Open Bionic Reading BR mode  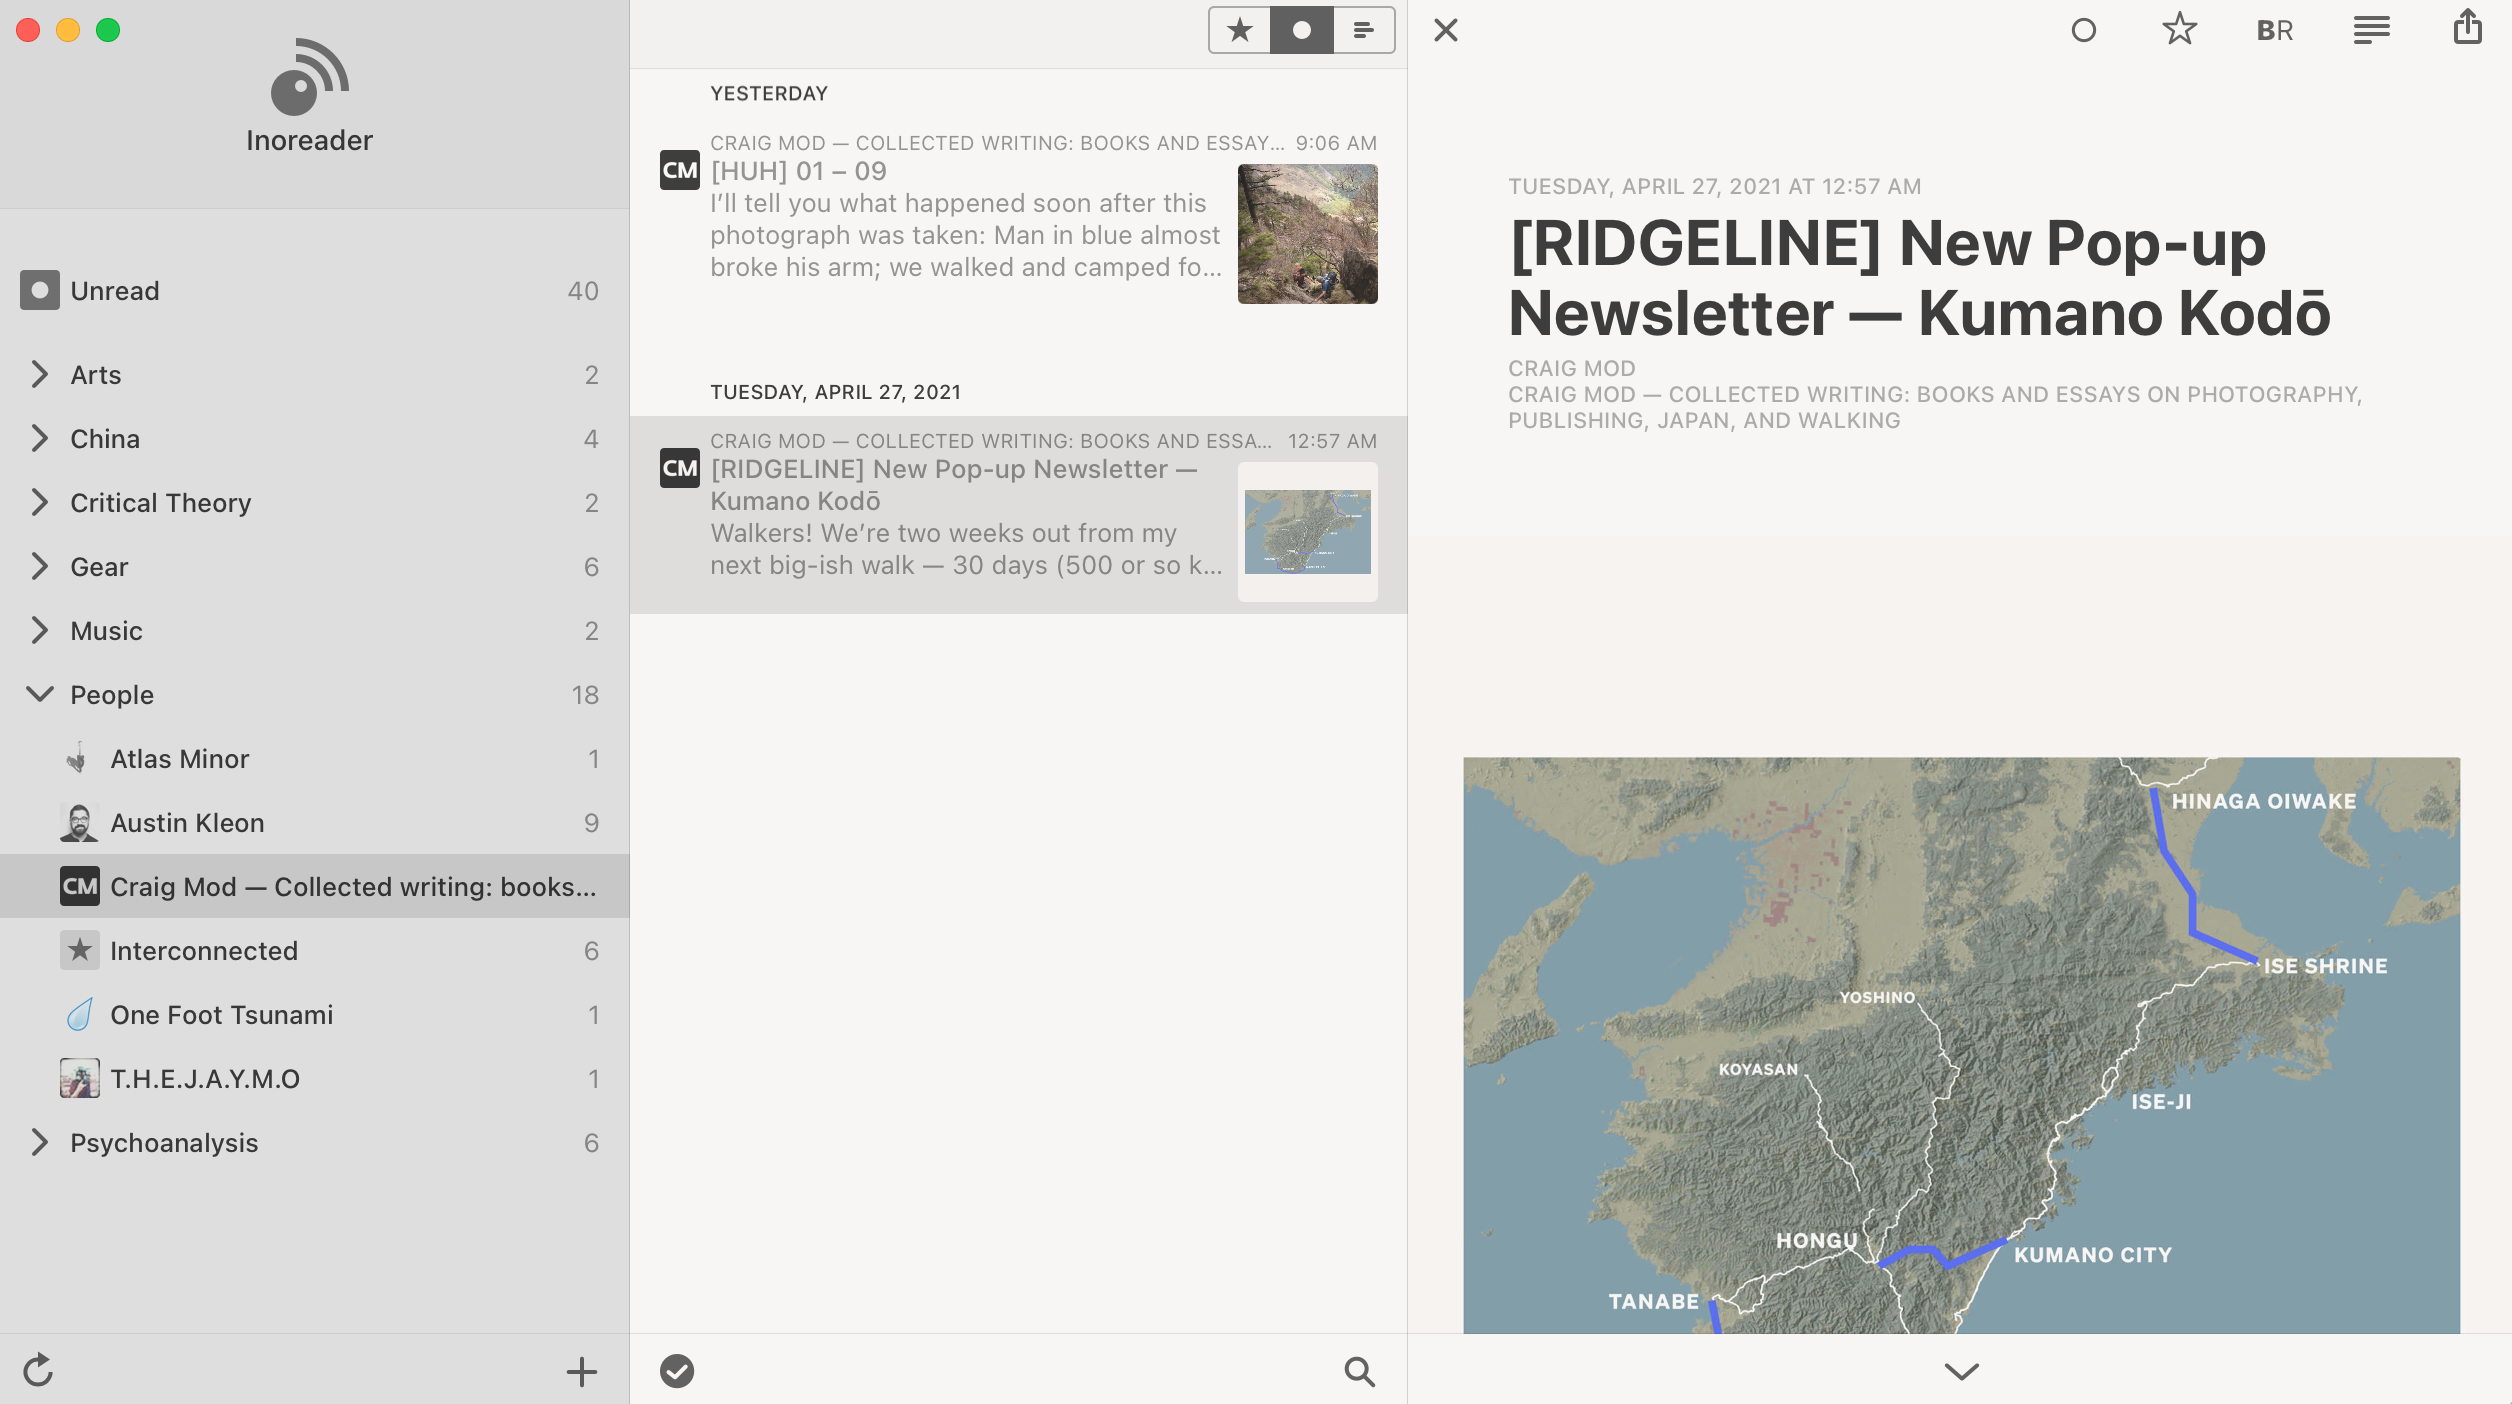(2275, 30)
